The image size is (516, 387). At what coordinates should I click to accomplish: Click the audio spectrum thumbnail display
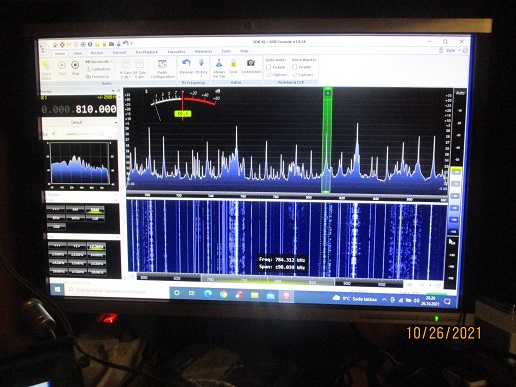[80, 163]
